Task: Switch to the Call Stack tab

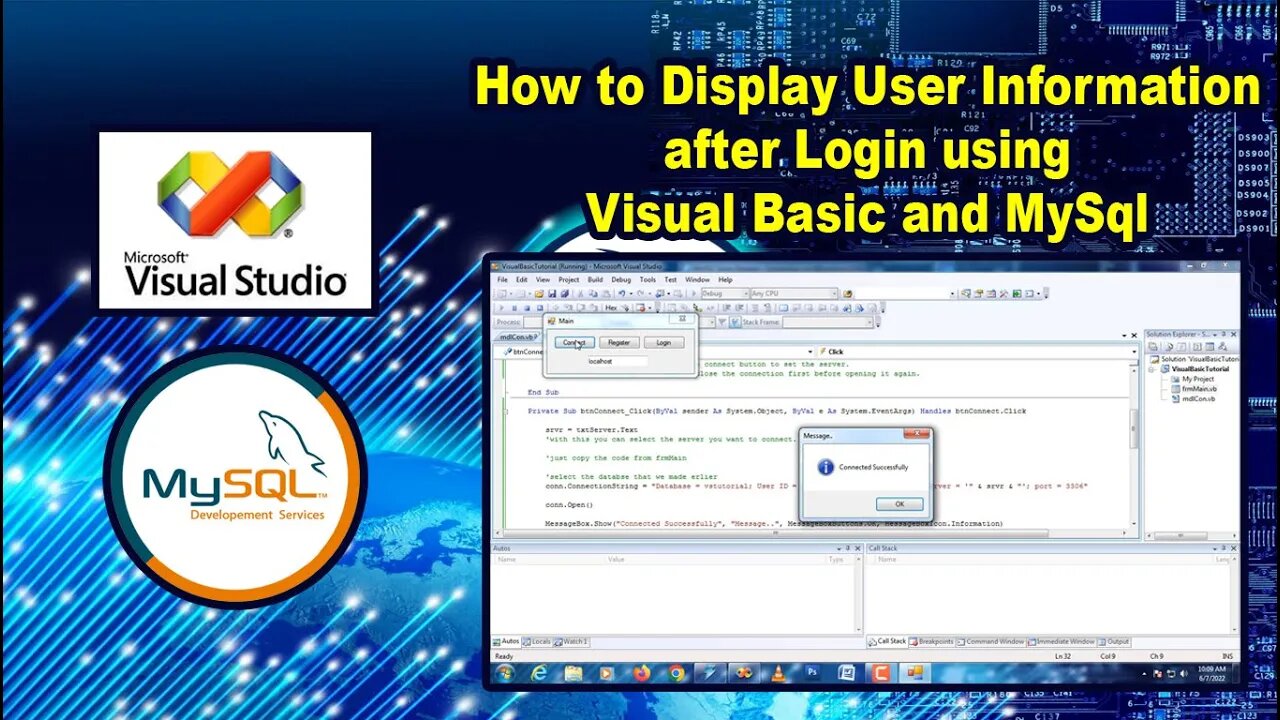Action: 887,641
